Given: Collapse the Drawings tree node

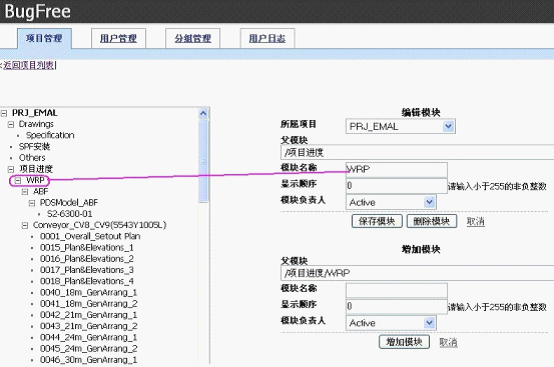Looking at the screenshot, I should pyautogui.click(x=11, y=125).
